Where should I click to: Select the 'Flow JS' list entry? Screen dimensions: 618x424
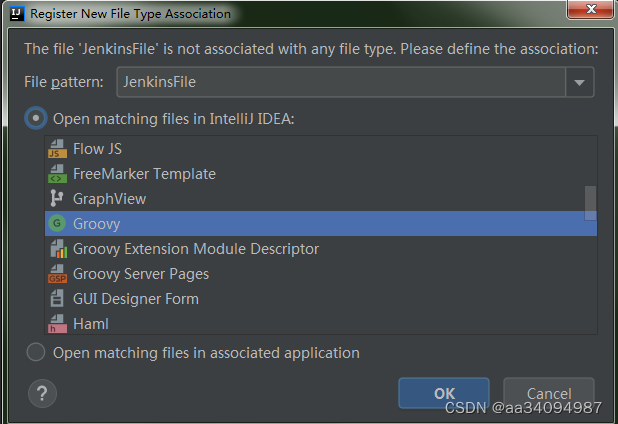[321, 149]
